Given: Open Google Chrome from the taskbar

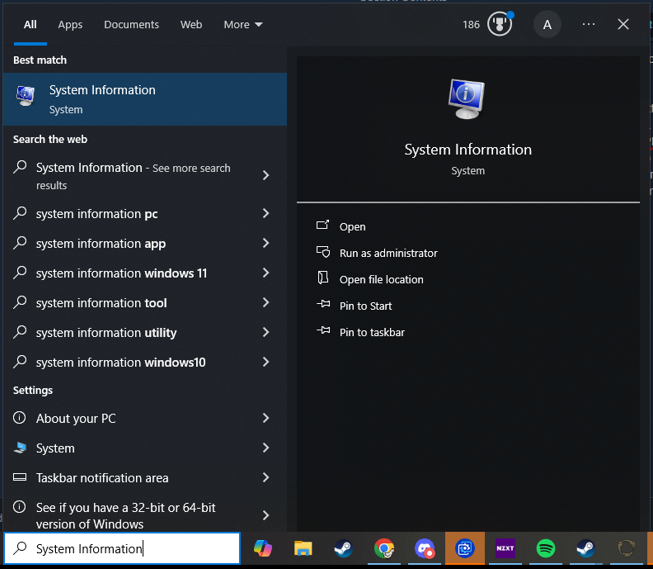Looking at the screenshot, I should [x=384, y=548].
